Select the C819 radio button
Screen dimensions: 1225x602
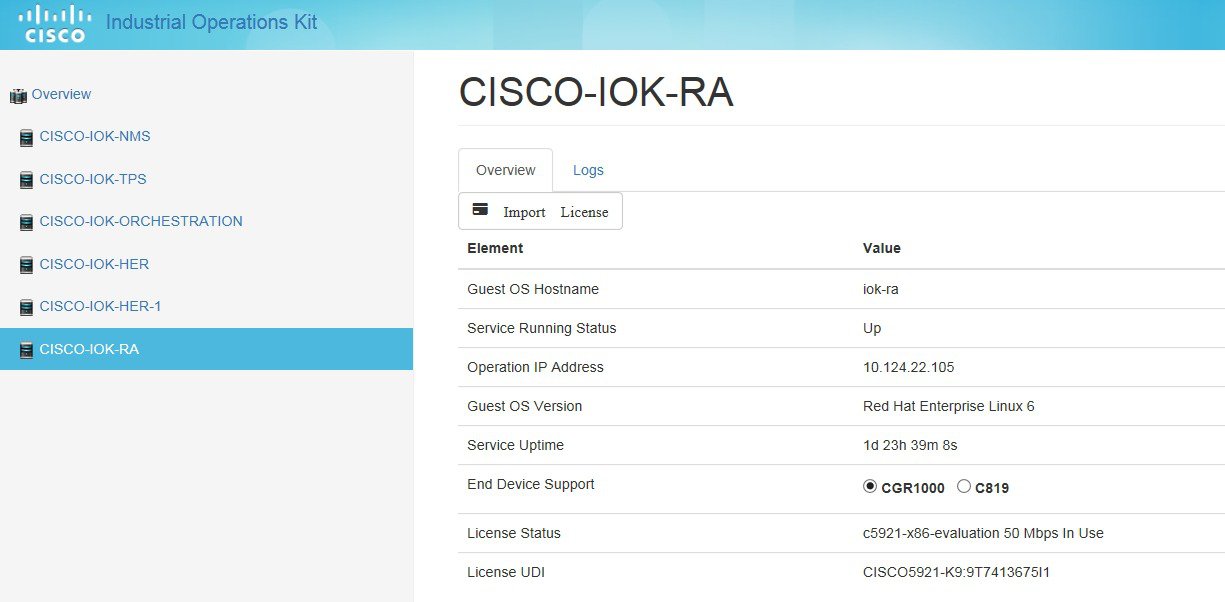tap(964, 487)
